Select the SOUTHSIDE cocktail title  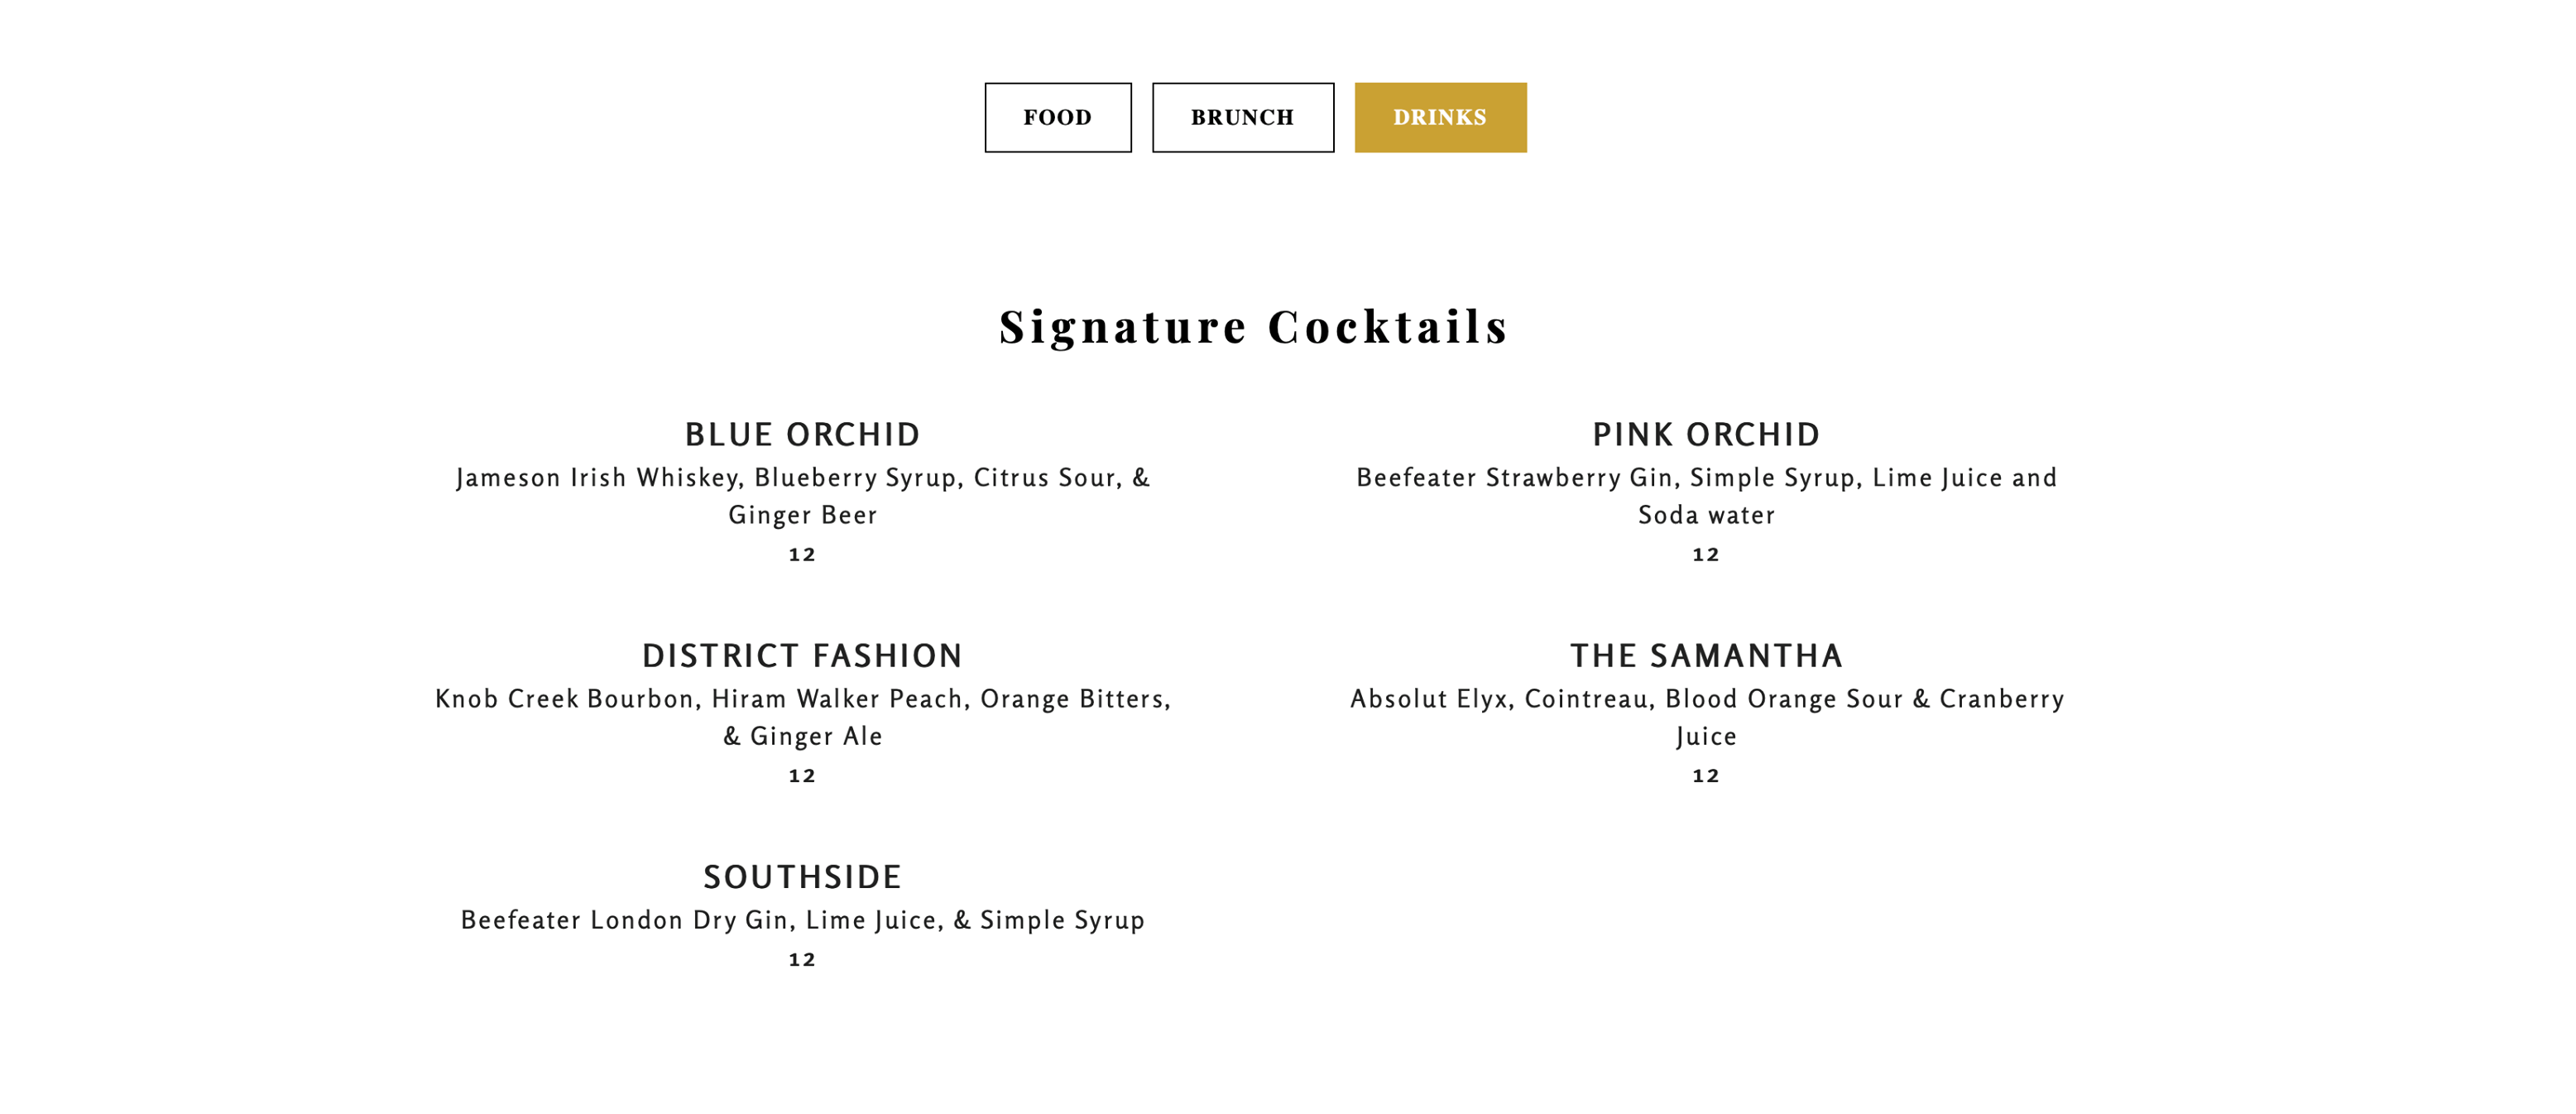click(x=802, y=877)
